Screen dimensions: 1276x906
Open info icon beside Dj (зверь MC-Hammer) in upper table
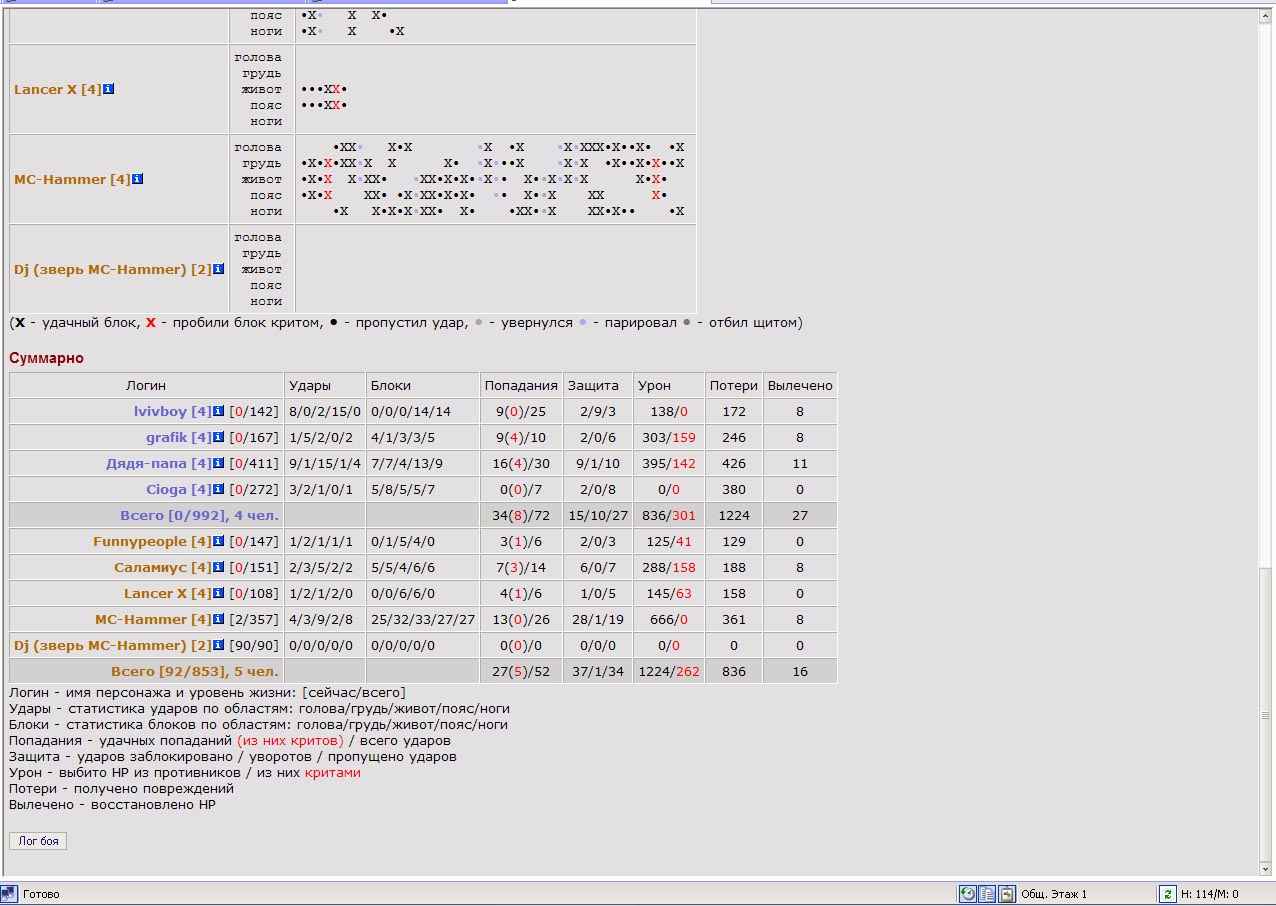pos(219,269)
